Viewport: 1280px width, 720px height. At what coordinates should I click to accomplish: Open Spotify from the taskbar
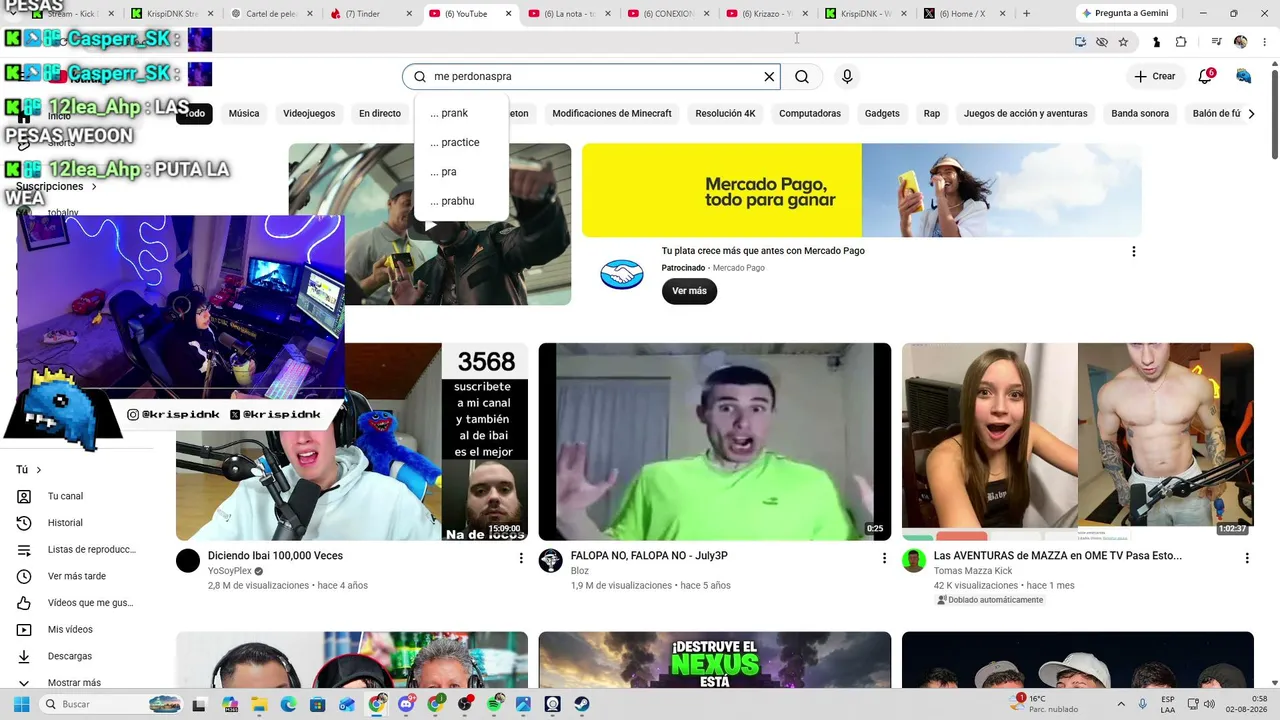[x=495, y=704]
